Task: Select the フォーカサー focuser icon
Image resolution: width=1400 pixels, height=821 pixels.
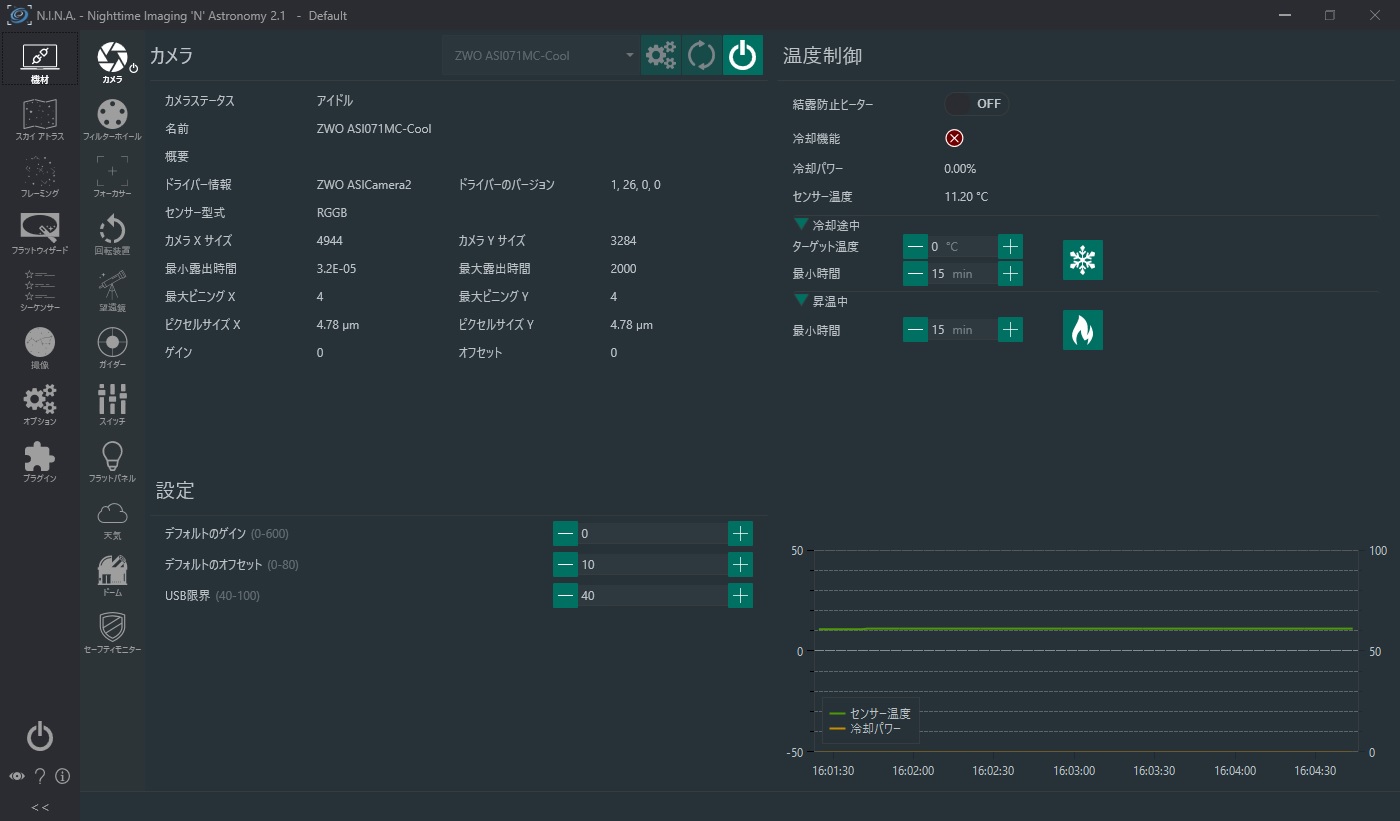Action: point(112,175)
